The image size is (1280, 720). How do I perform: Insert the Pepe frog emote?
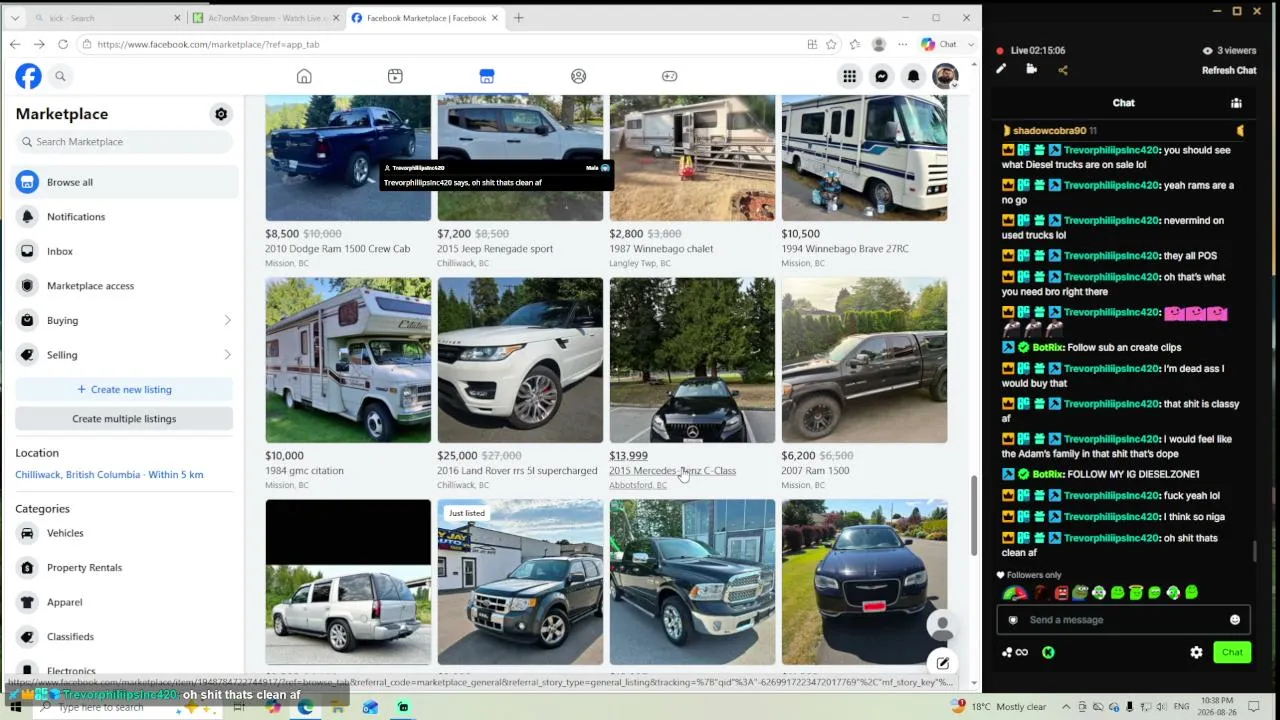(x=1080, y=593)
